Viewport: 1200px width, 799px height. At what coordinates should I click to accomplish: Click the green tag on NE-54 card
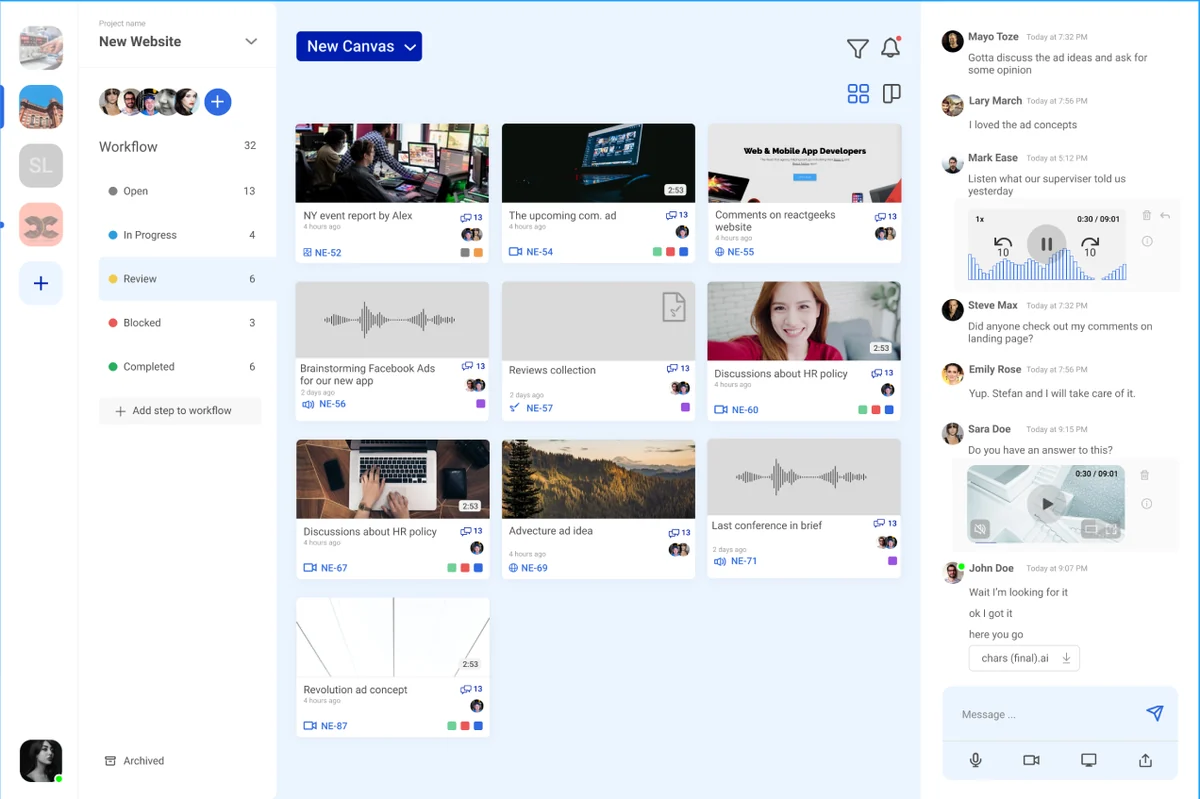pos(658,252)
